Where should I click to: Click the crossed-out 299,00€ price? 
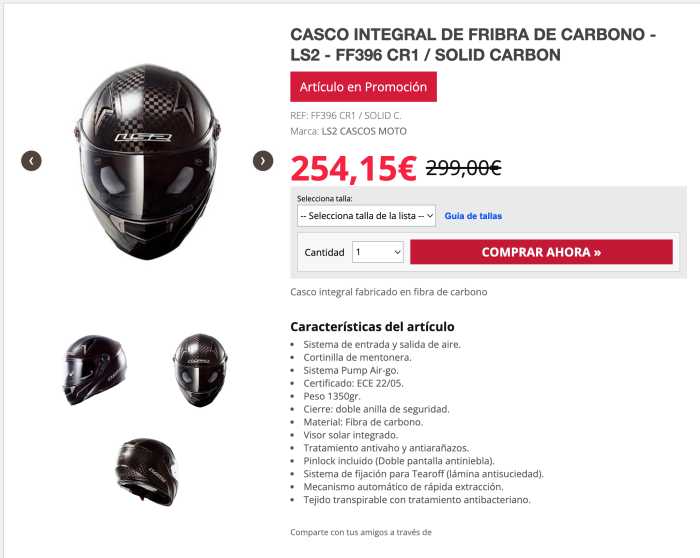[x=463, y=168]
